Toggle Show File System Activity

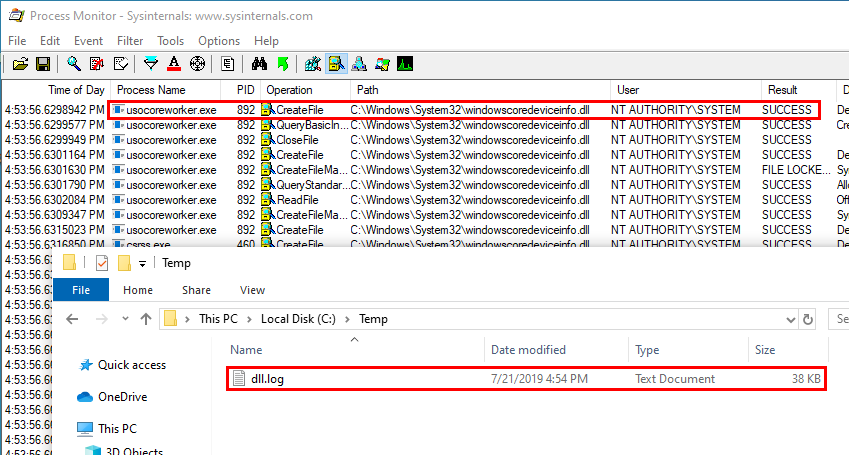[x=336, y=64]
